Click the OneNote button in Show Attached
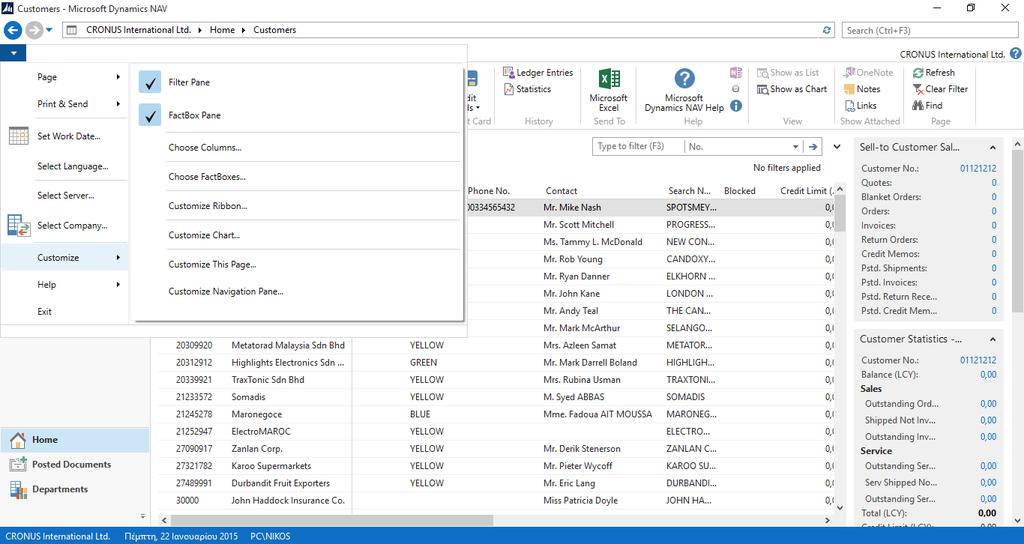The height and width of the screenshot is (544, 1024). 868,72
